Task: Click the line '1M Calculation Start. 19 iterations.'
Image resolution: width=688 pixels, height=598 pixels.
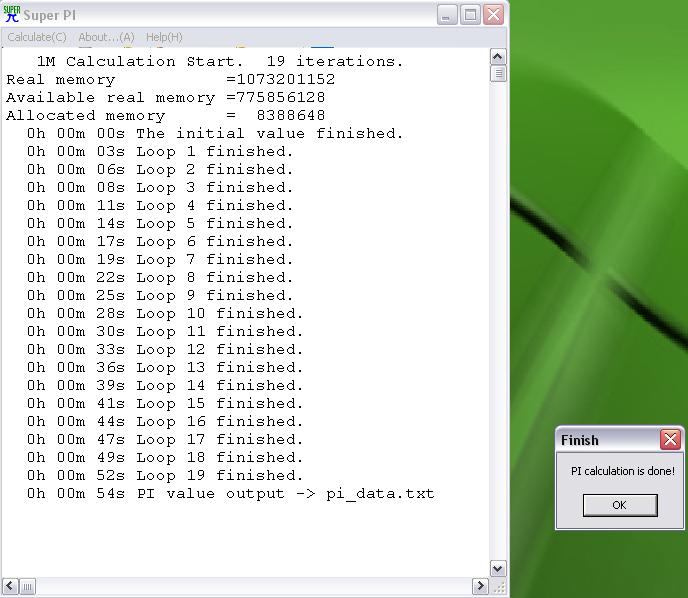Action: pos(220,61)
